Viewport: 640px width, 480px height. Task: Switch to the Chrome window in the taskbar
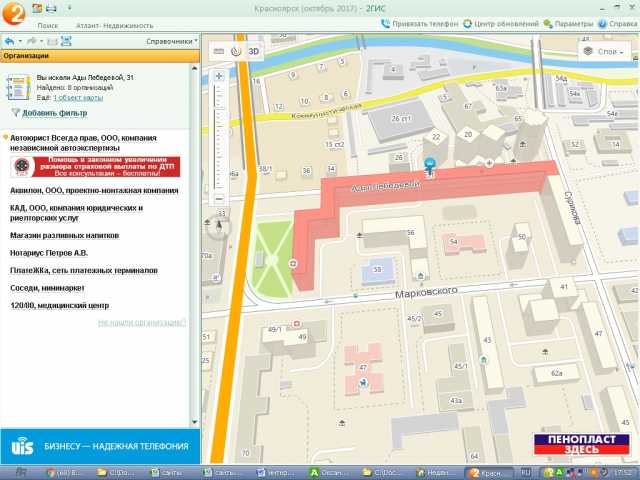[x=65, y=473]
